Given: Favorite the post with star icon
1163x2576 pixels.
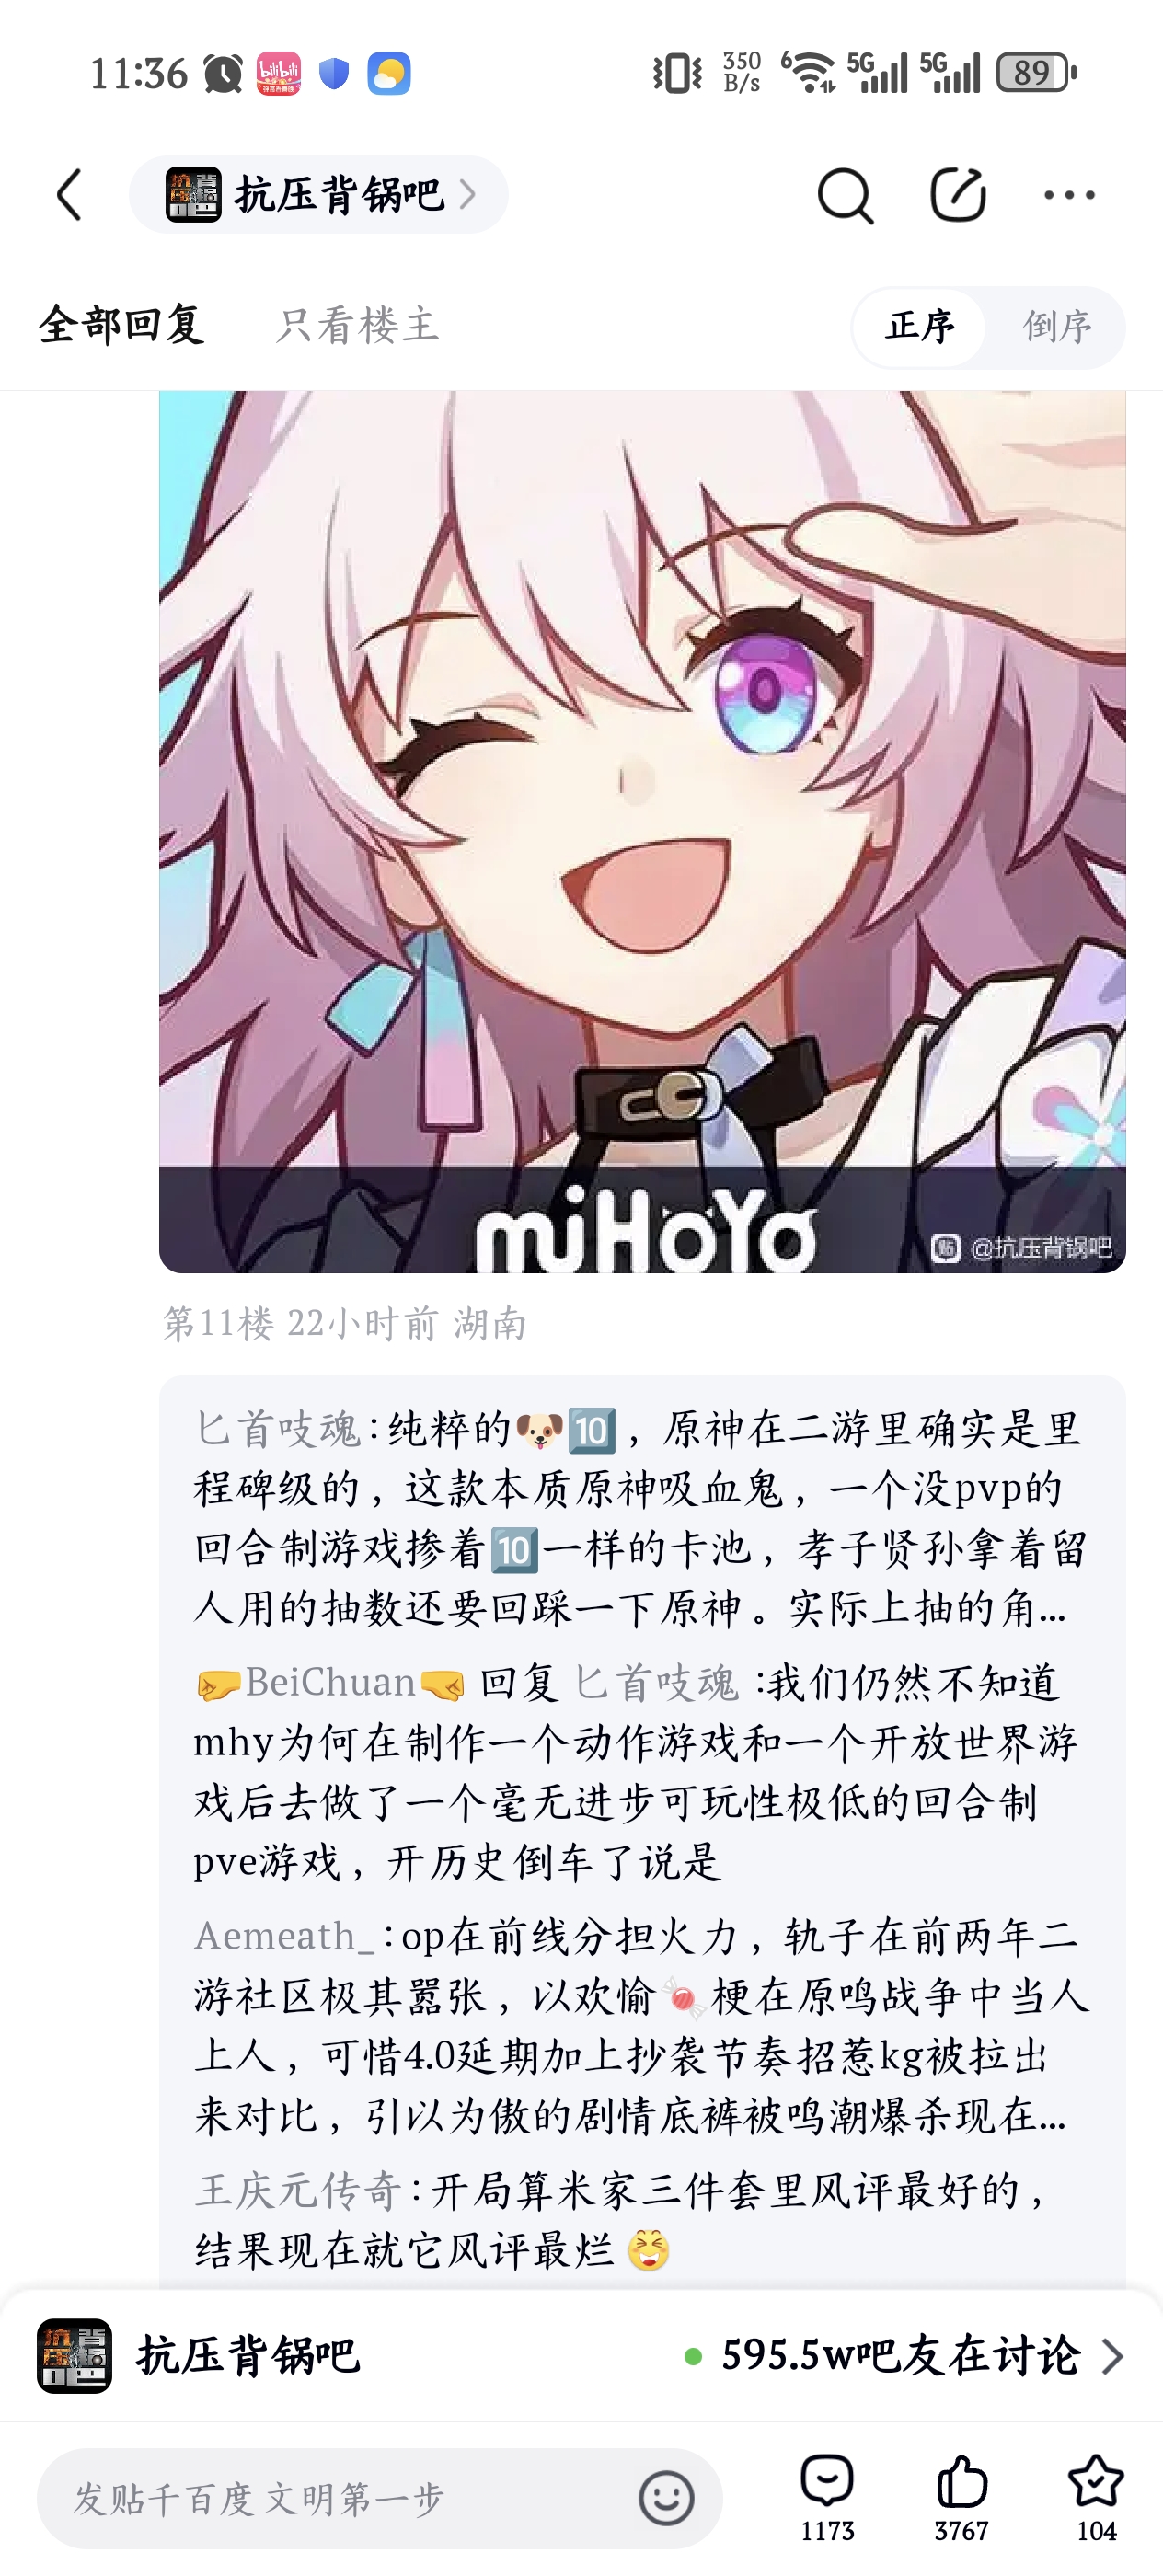Looking at the screenshot, I should point(1096,2497).
